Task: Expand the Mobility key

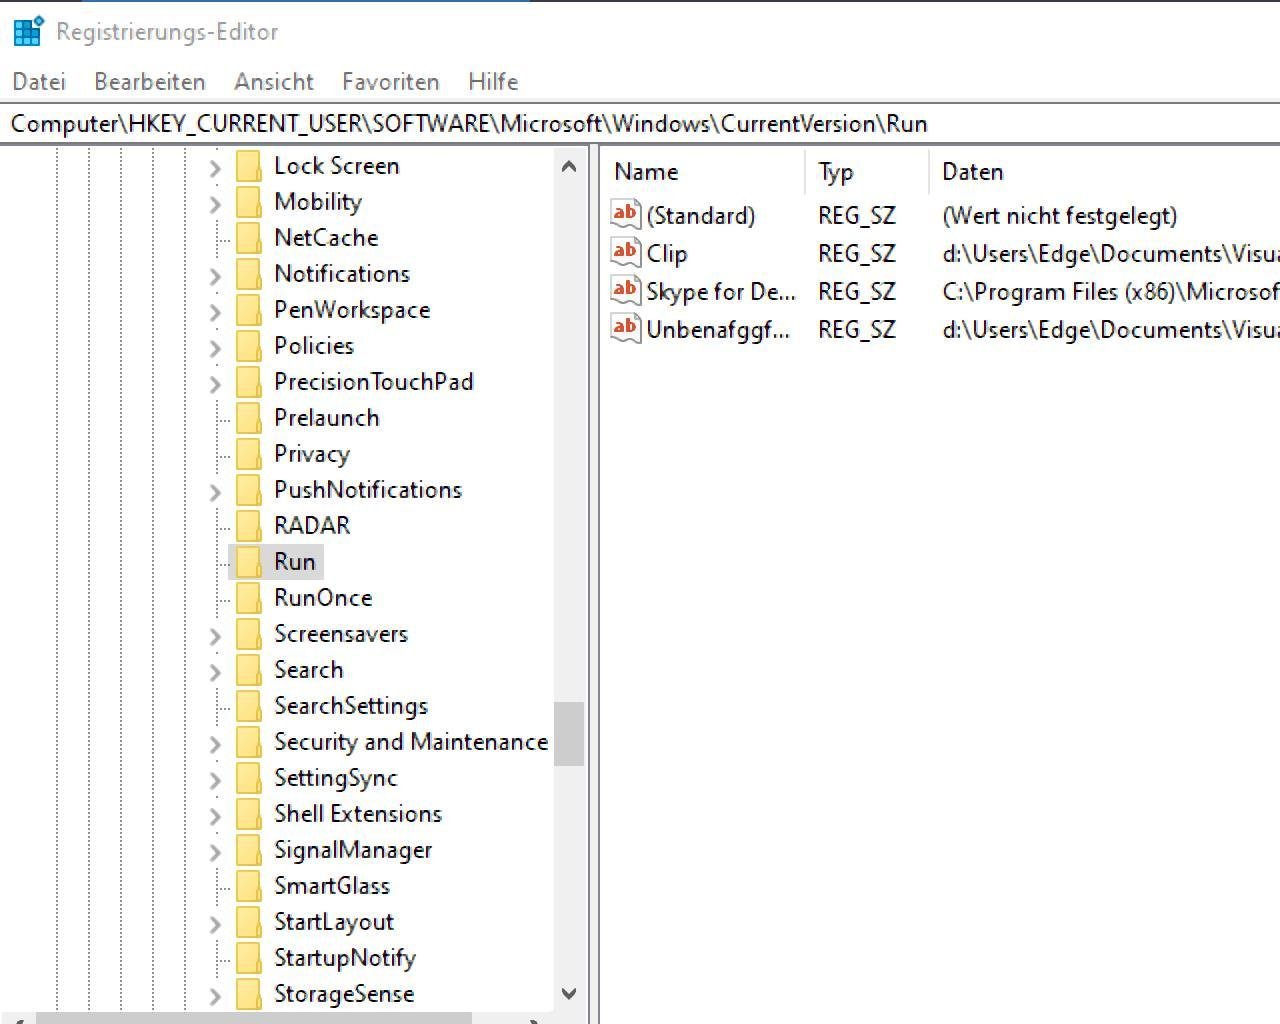Action: pos(215,204)
